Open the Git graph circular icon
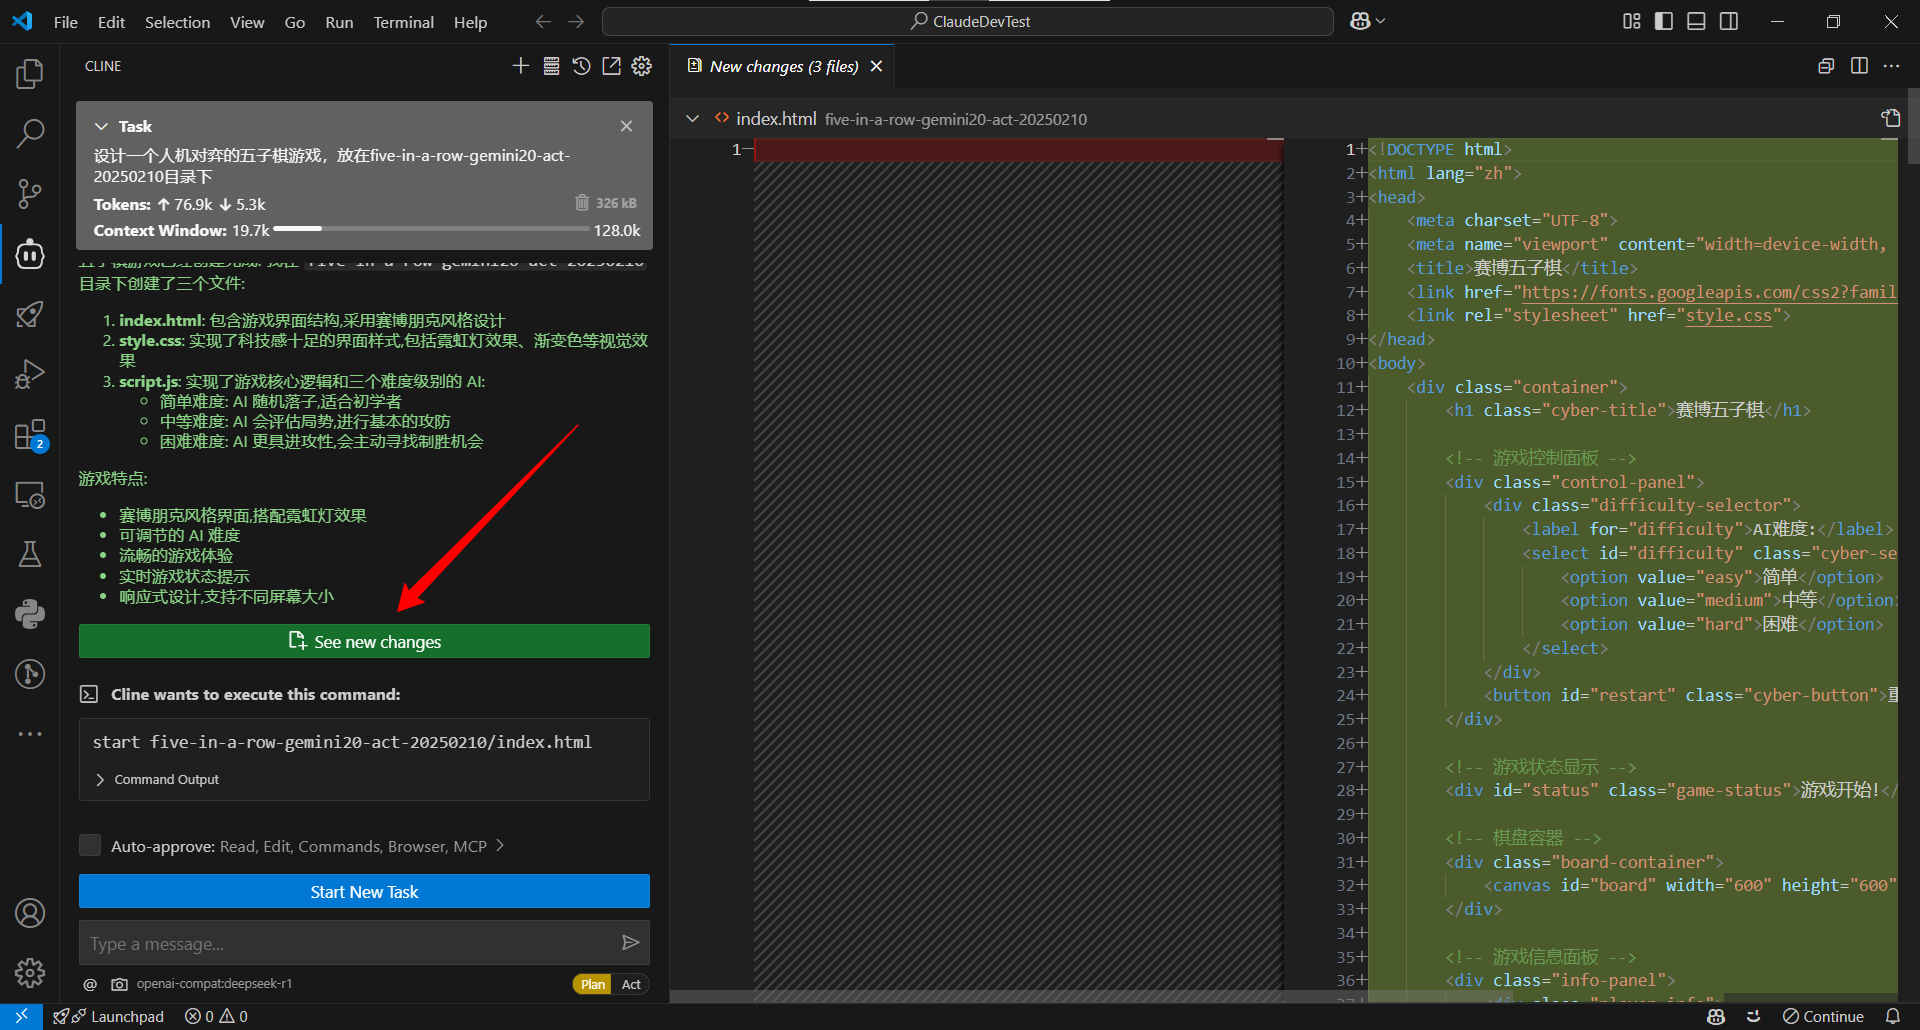This screenshot has height=1030, width=1920. click(30, 674)
